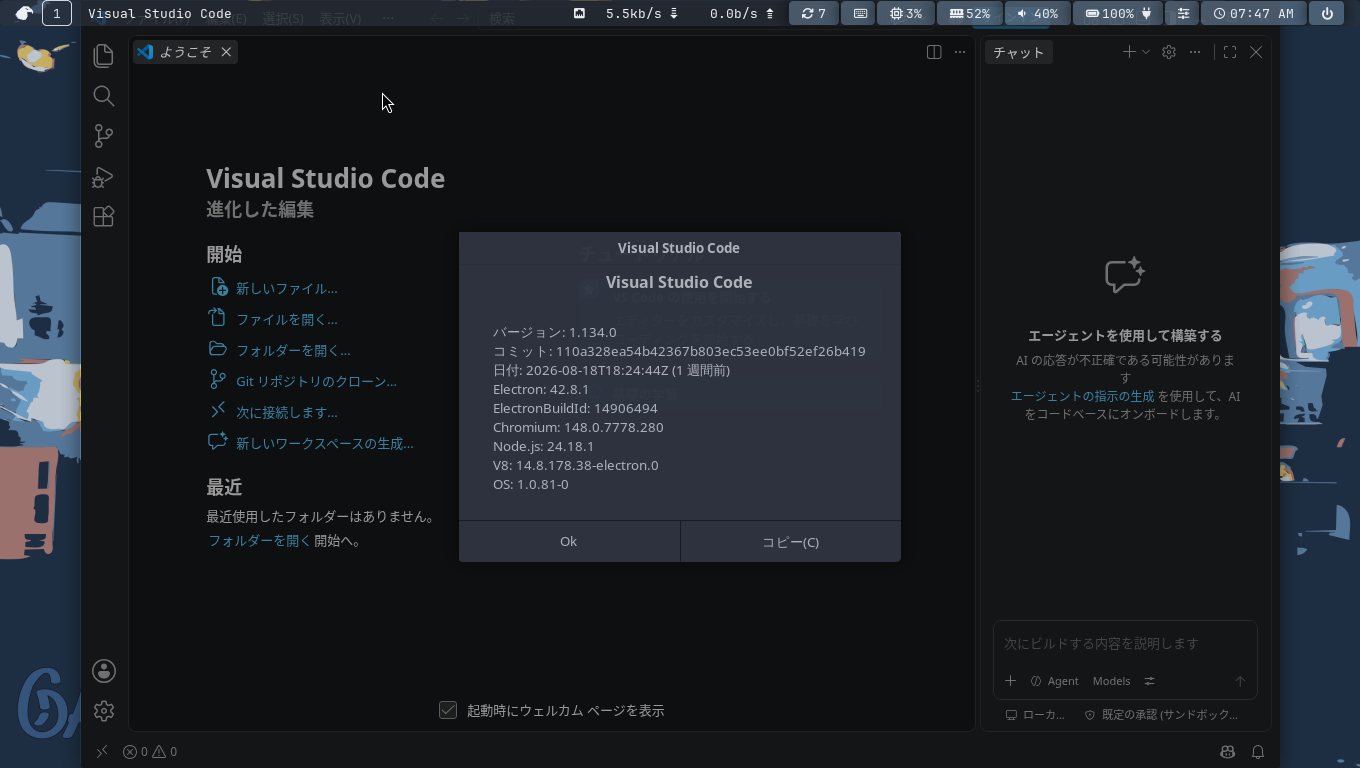Open the Run and Debug view
Screen dimensions: 1360x768
[x=103, y=177]
